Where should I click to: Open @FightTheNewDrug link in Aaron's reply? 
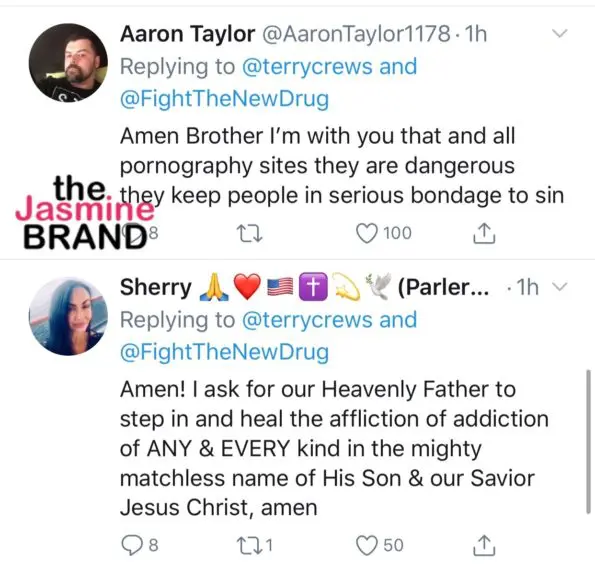pos(224,98)
